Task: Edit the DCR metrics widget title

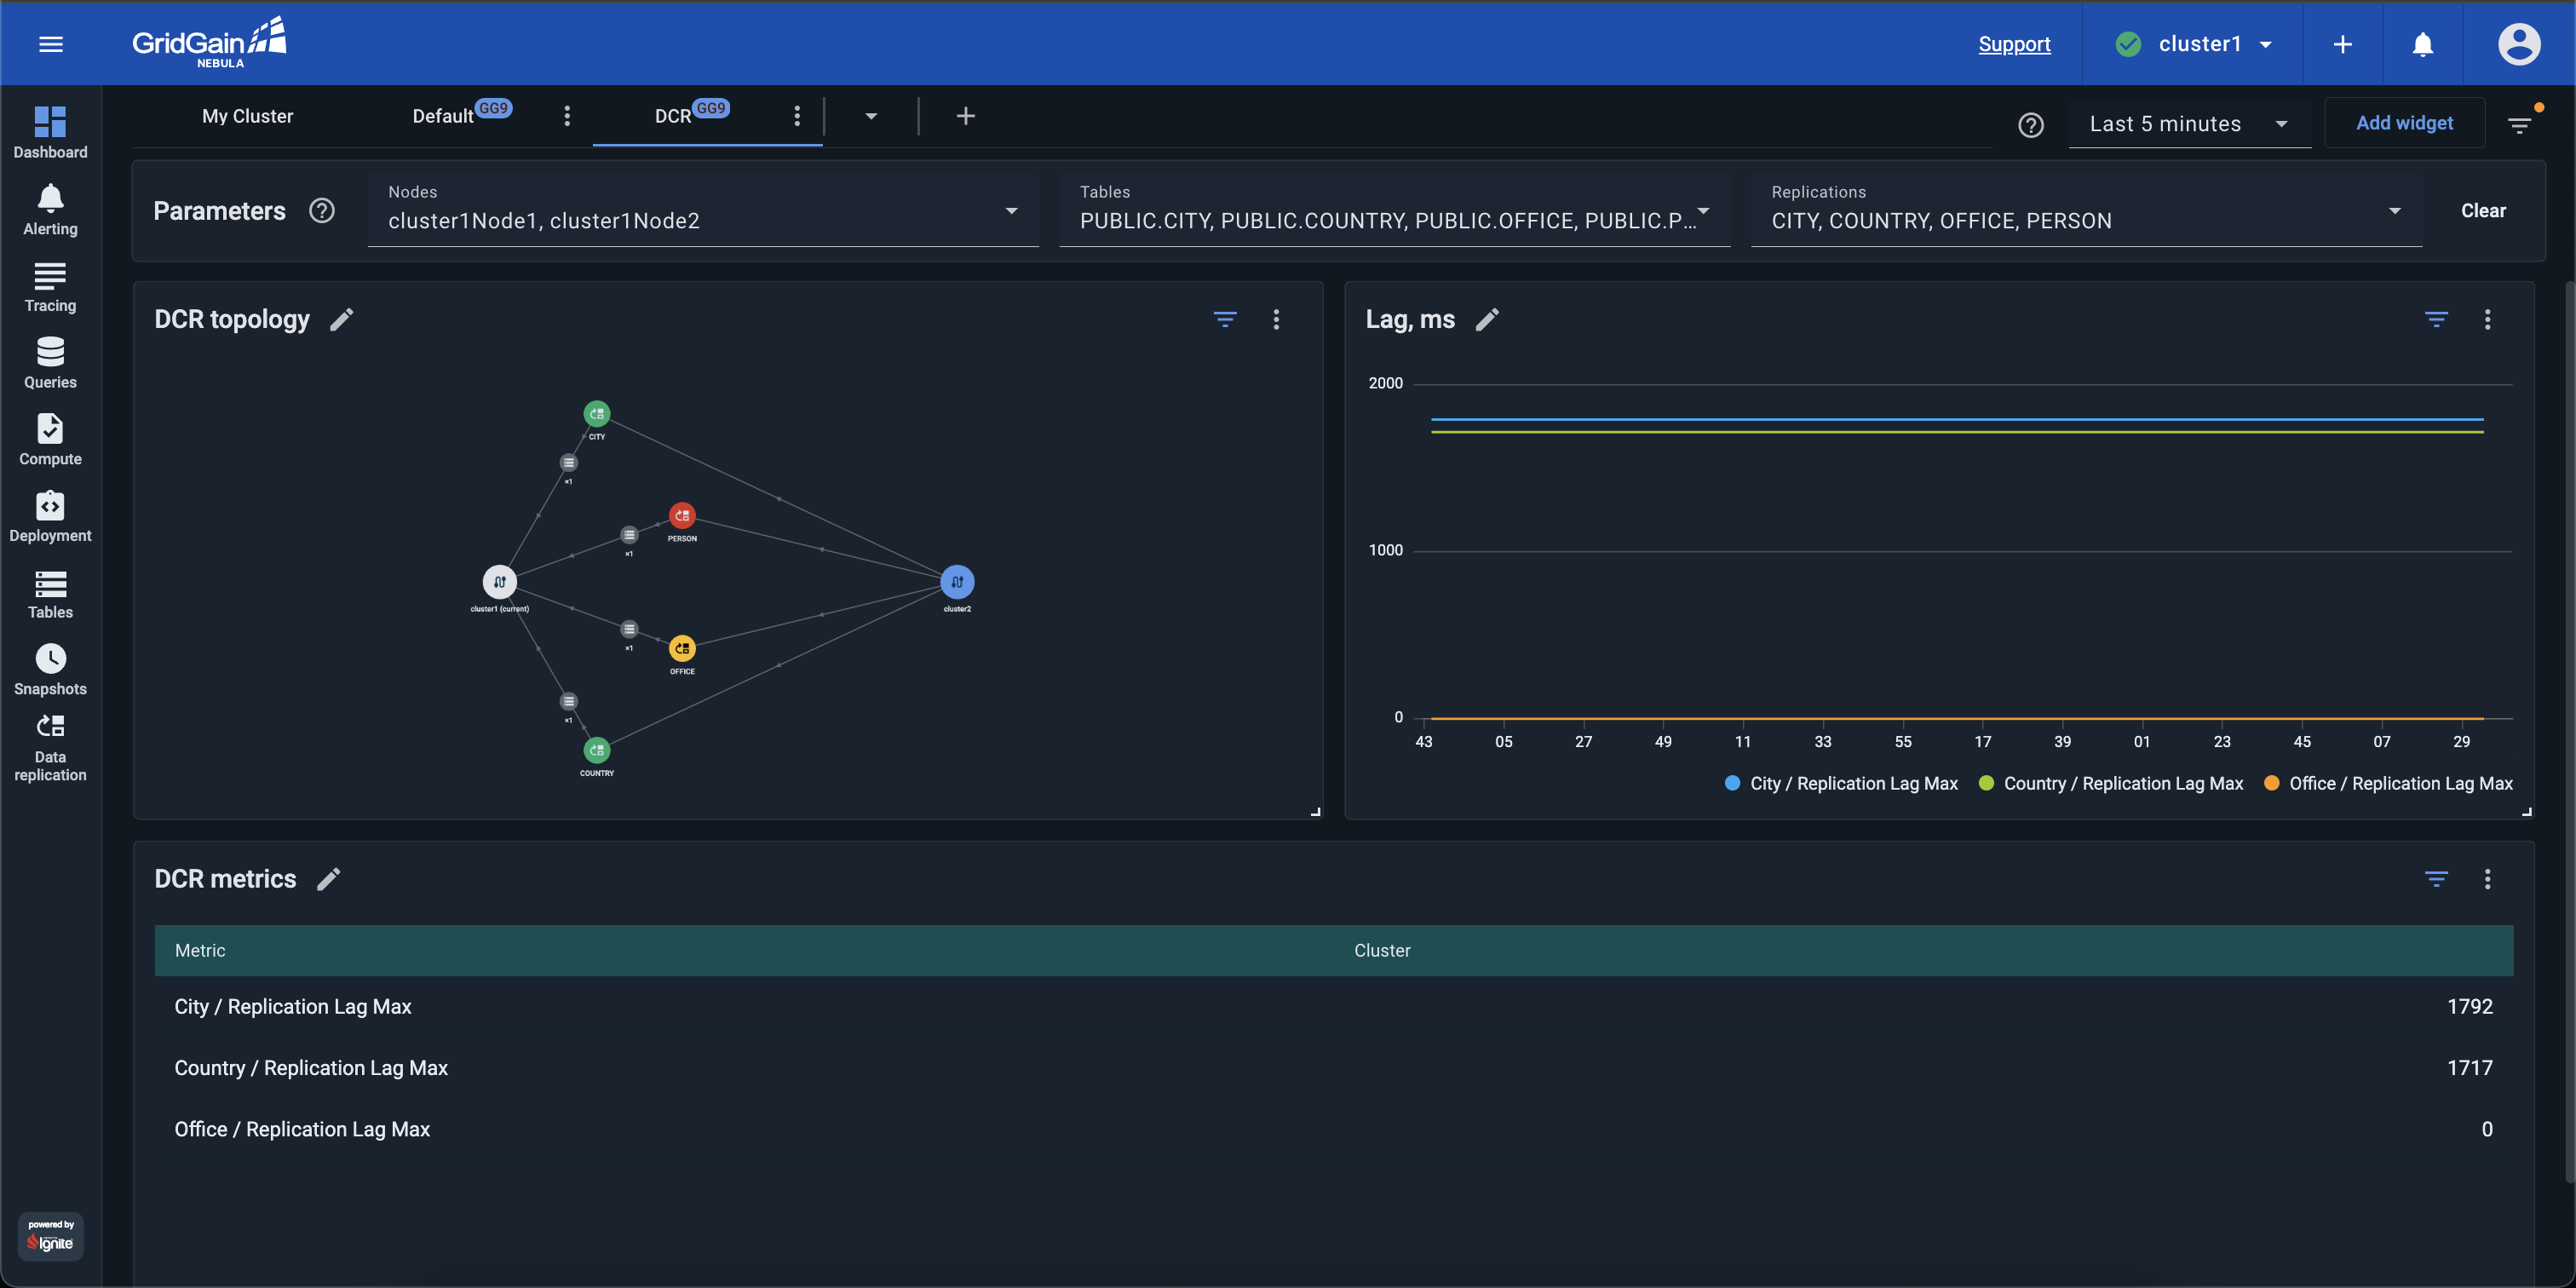Action: point(329,879)
